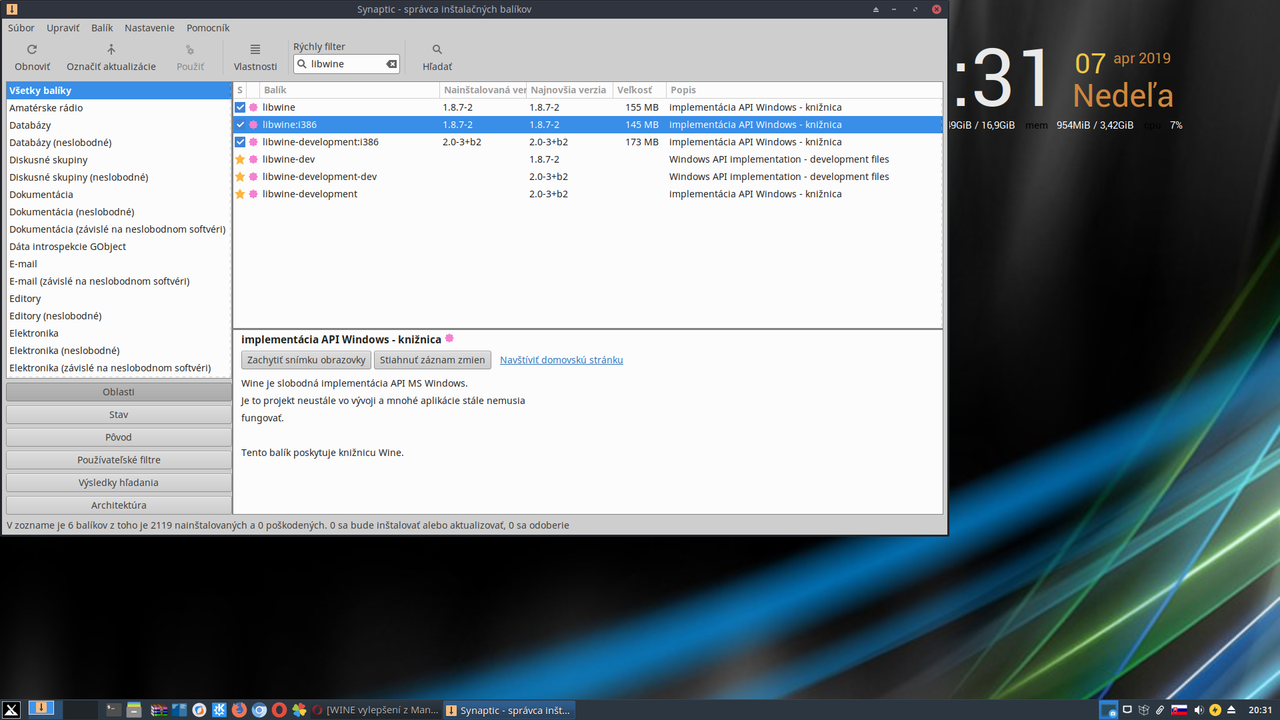Sort by the S status column header
The image size is (1280, 720).
tap(240, 90)
